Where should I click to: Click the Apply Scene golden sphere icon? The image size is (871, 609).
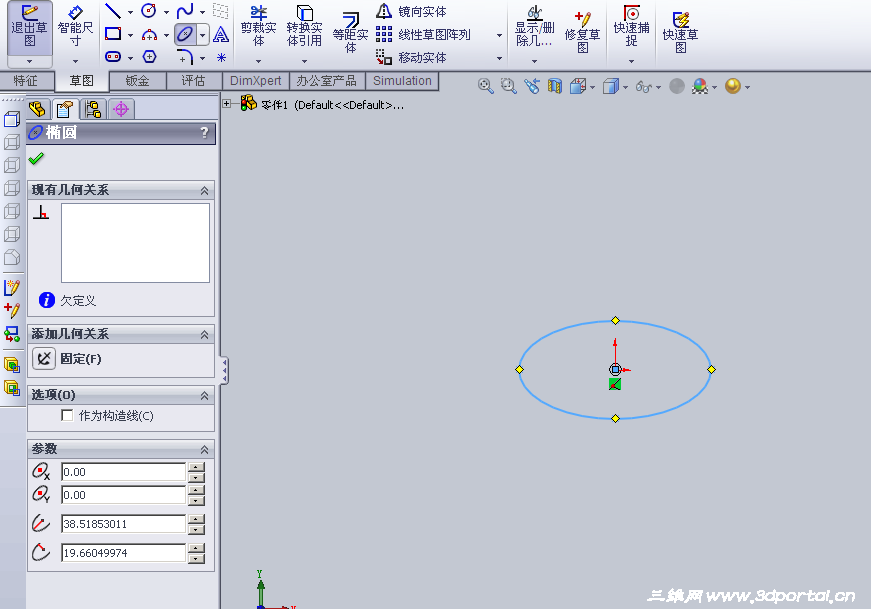click(733, 86)
